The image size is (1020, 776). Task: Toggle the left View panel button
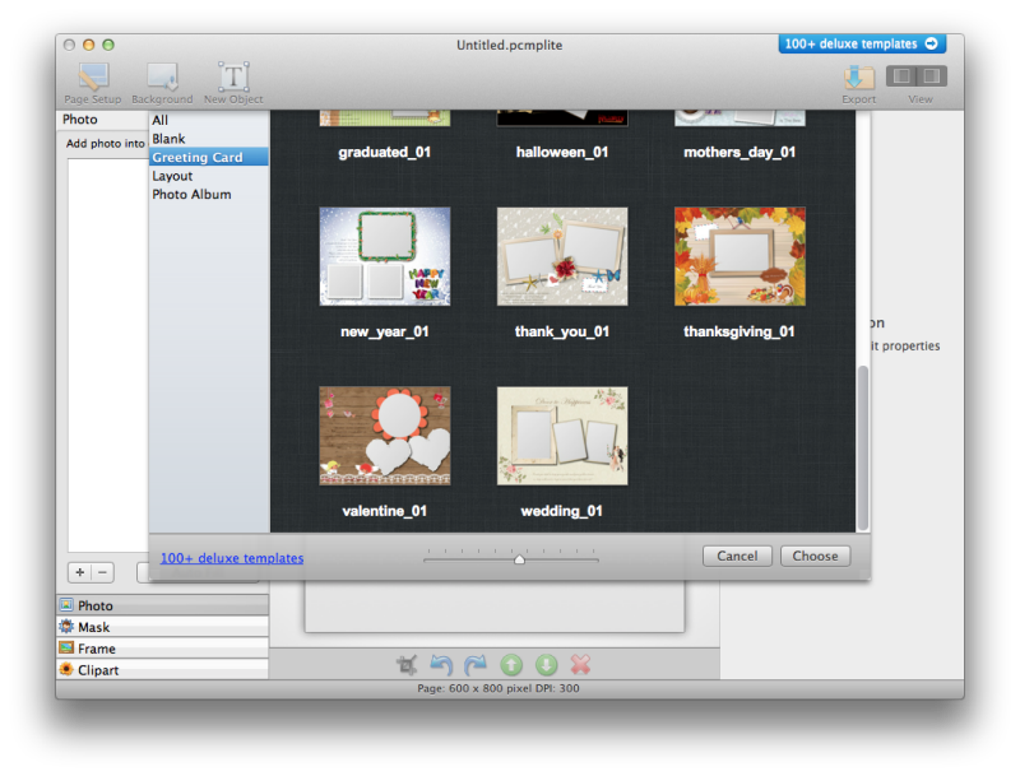point(902,76)
